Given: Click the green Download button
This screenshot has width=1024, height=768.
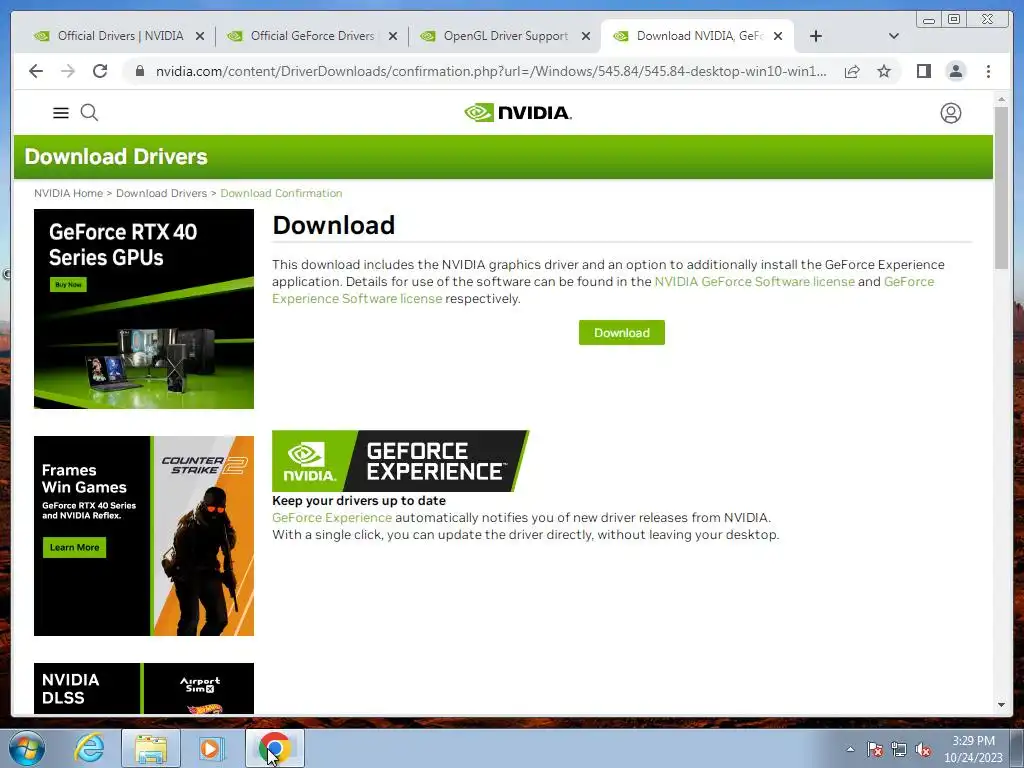Looking at the screenshot, I should pos(622,332).
